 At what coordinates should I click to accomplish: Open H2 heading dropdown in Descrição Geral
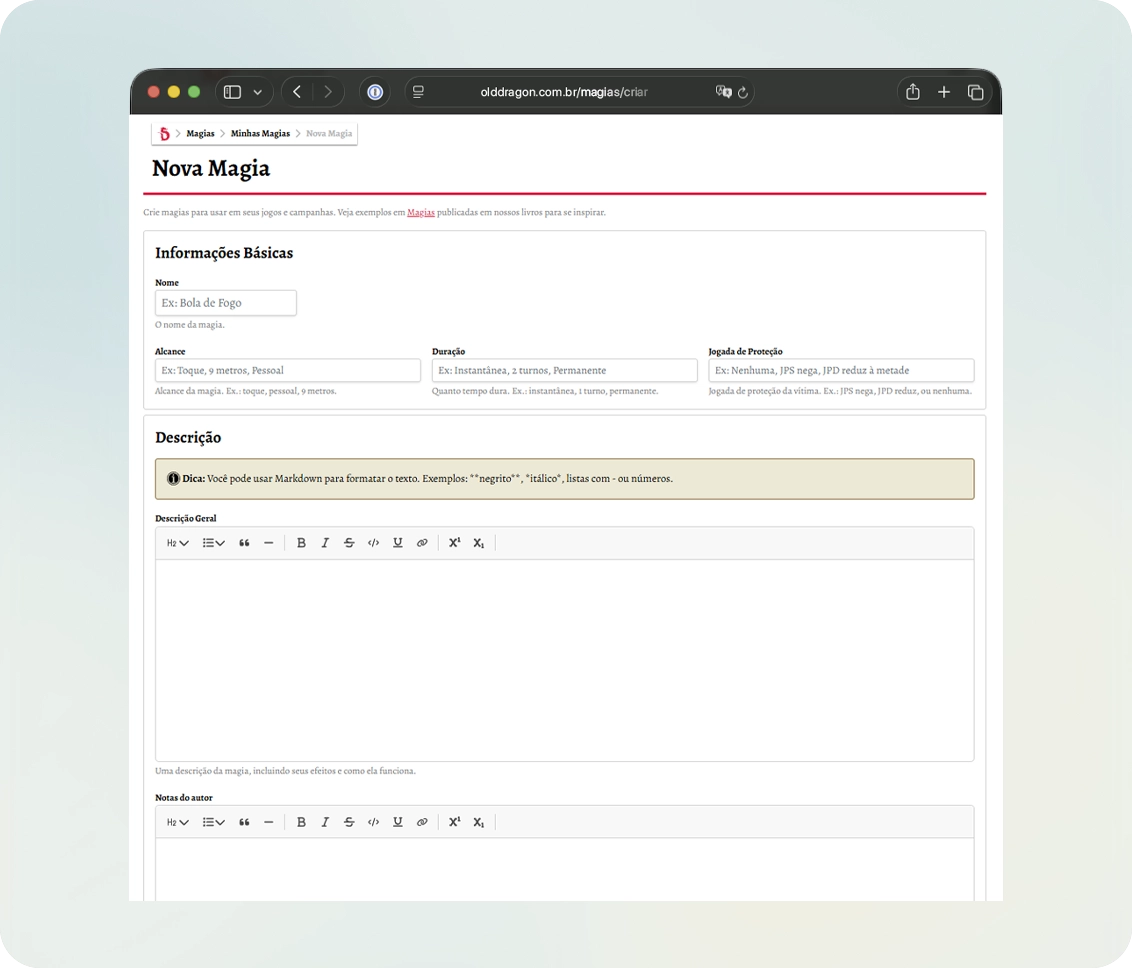[178, 543]
